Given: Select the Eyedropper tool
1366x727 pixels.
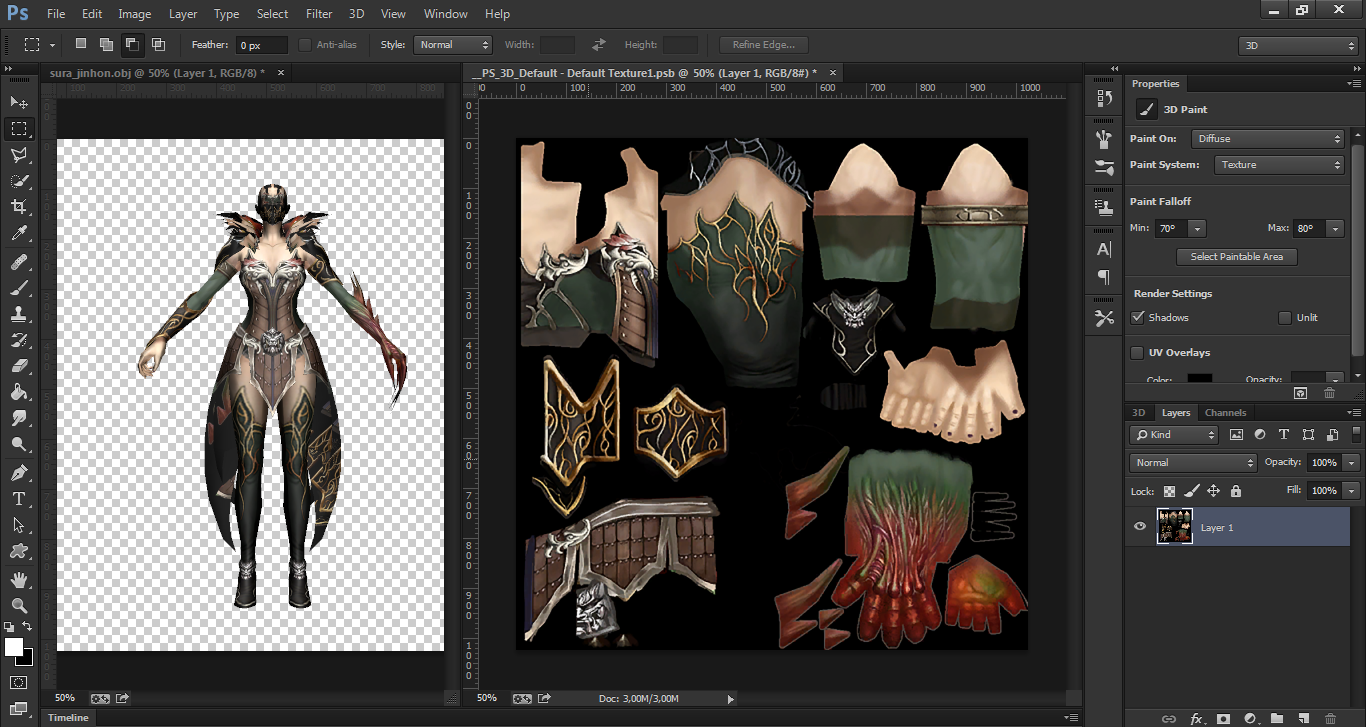Looking at the screenshot, I should pyautogui.click(x=19, y=234).
